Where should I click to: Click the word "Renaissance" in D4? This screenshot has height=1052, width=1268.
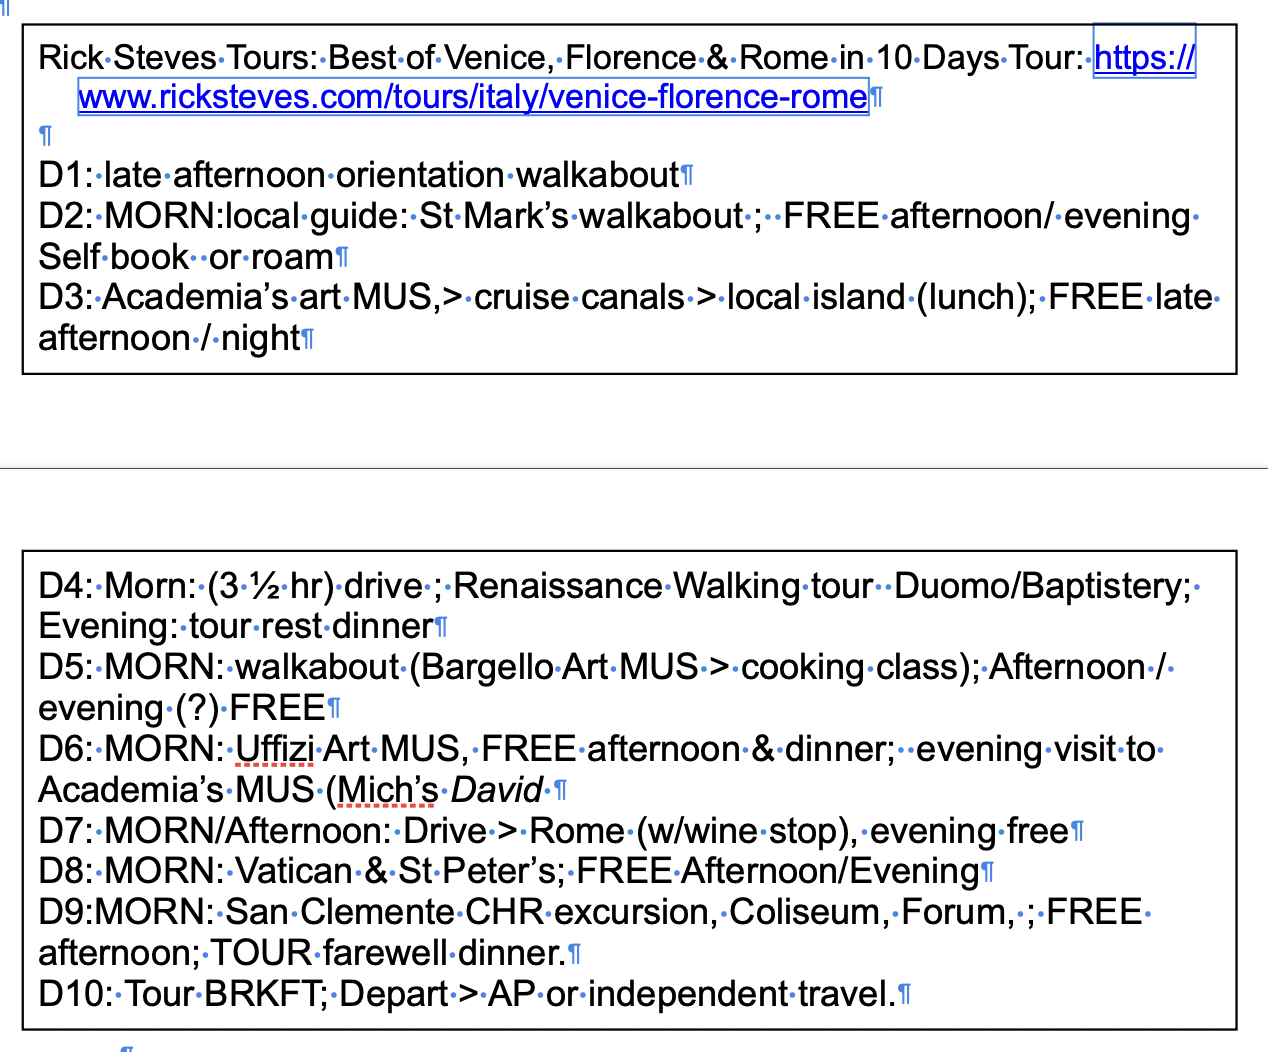click(x=558, y=586)
